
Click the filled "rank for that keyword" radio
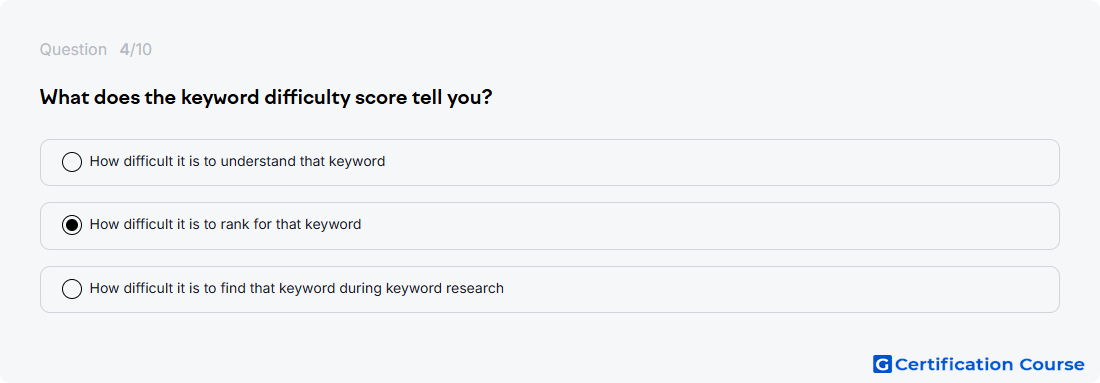[72, 225]
